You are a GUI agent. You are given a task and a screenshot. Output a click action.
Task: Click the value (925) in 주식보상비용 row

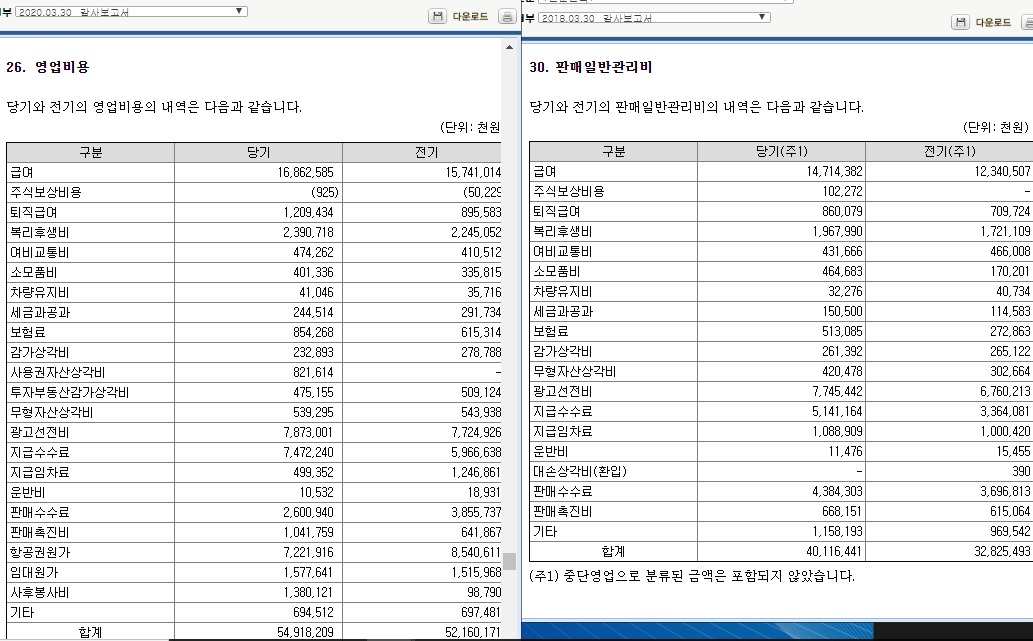(x=325, y=192)
